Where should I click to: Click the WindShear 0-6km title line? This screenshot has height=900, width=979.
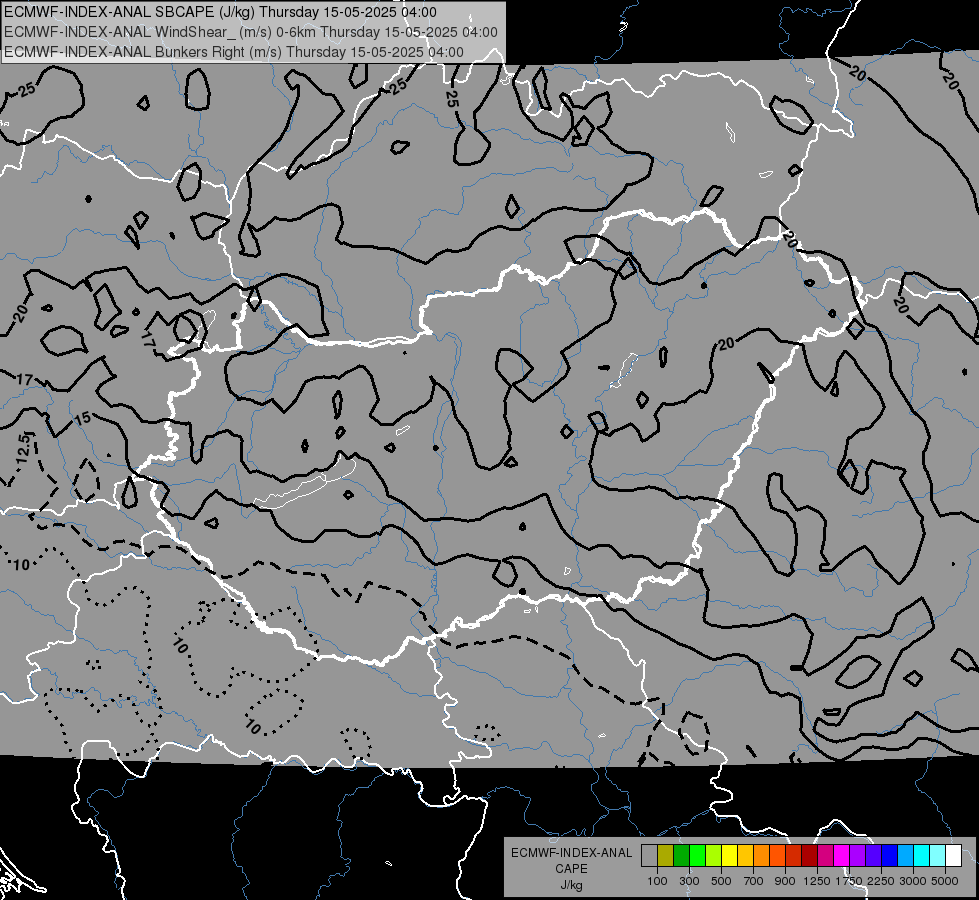pos(251,32)
